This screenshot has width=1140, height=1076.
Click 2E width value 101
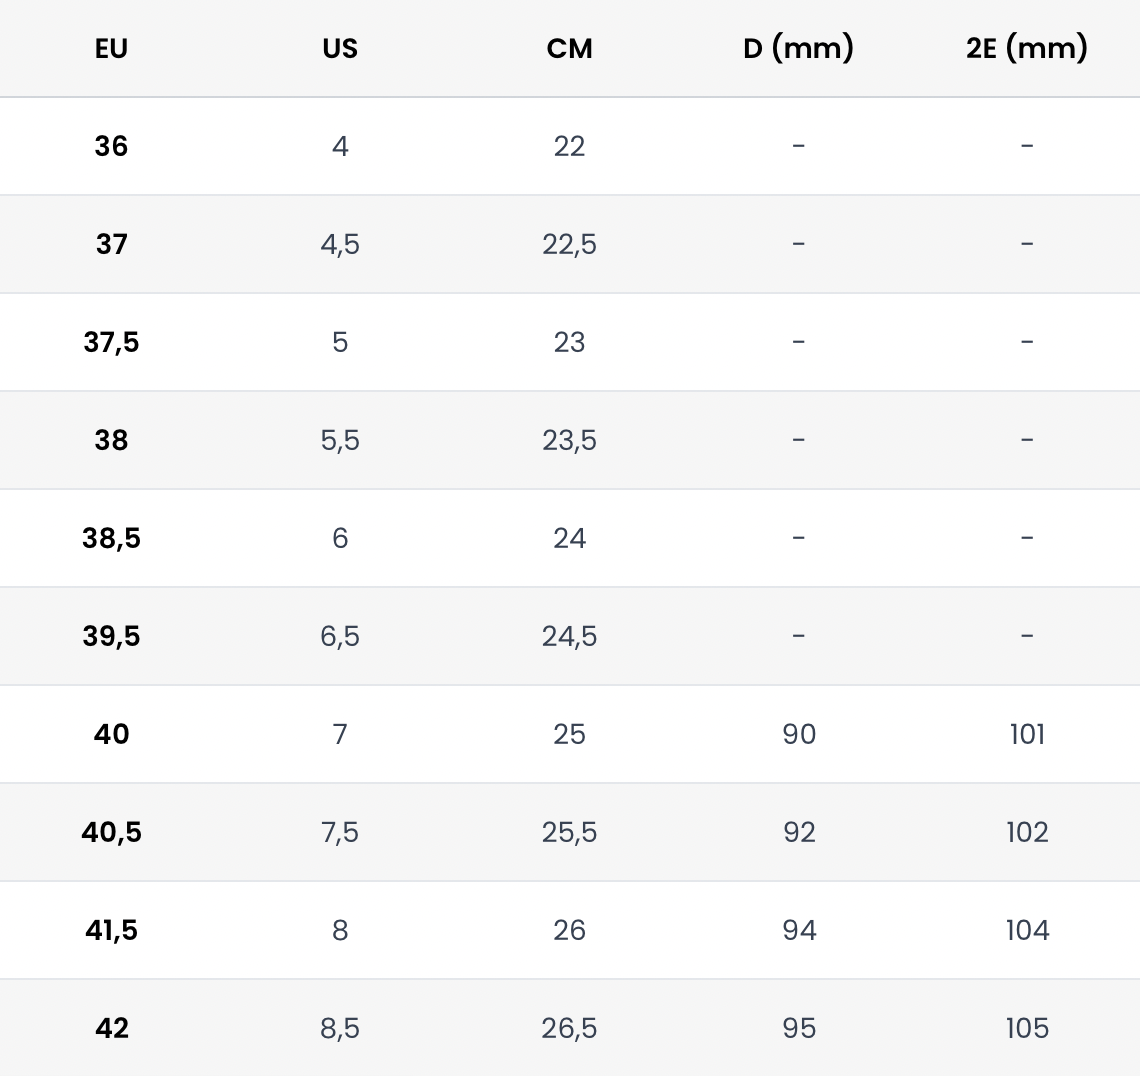click(1027, 734)
